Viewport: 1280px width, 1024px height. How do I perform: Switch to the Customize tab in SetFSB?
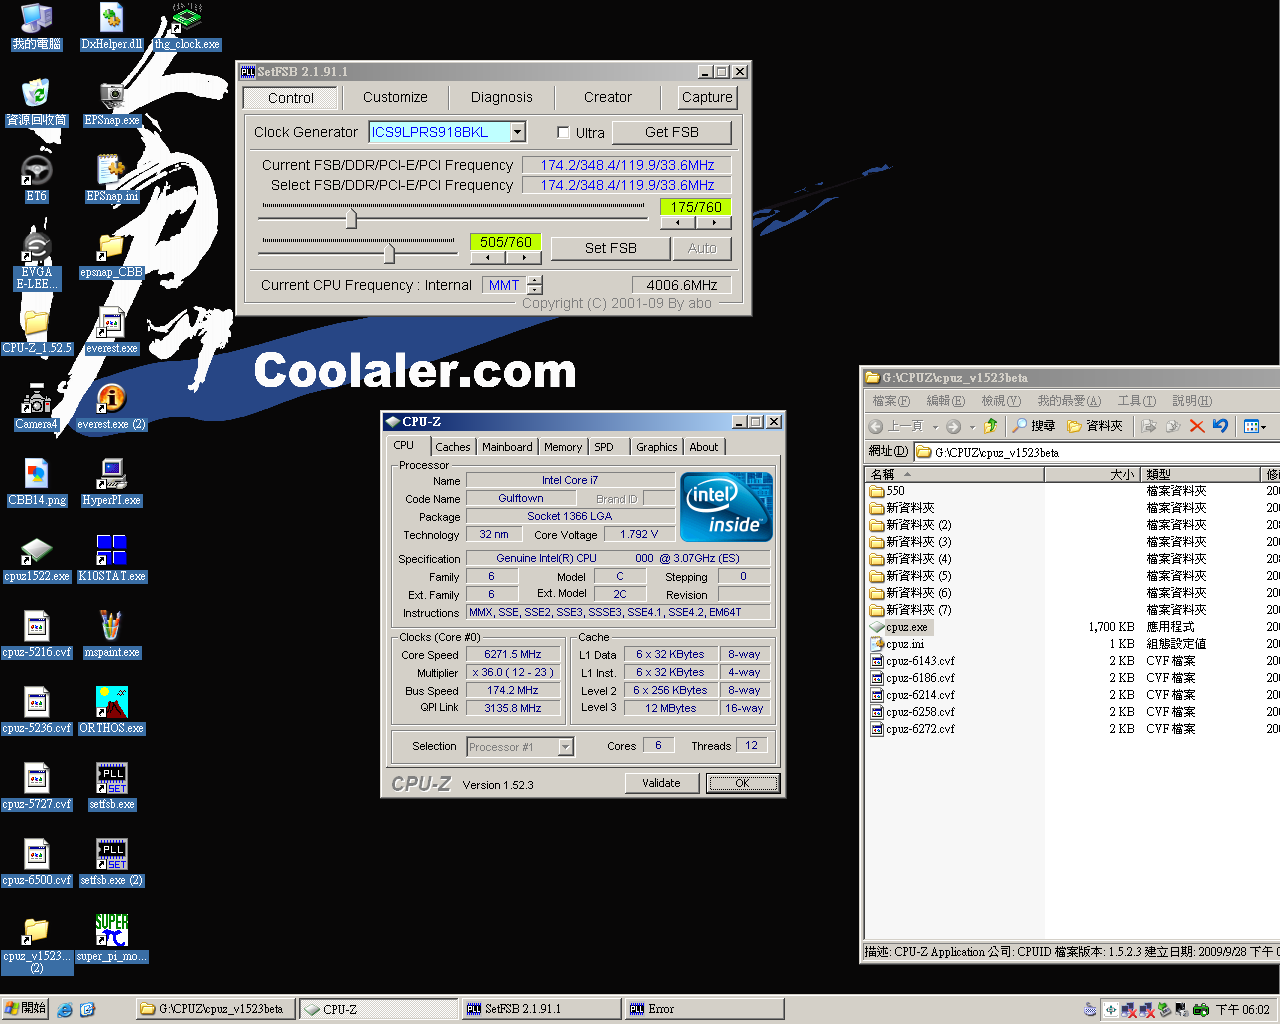395,97
